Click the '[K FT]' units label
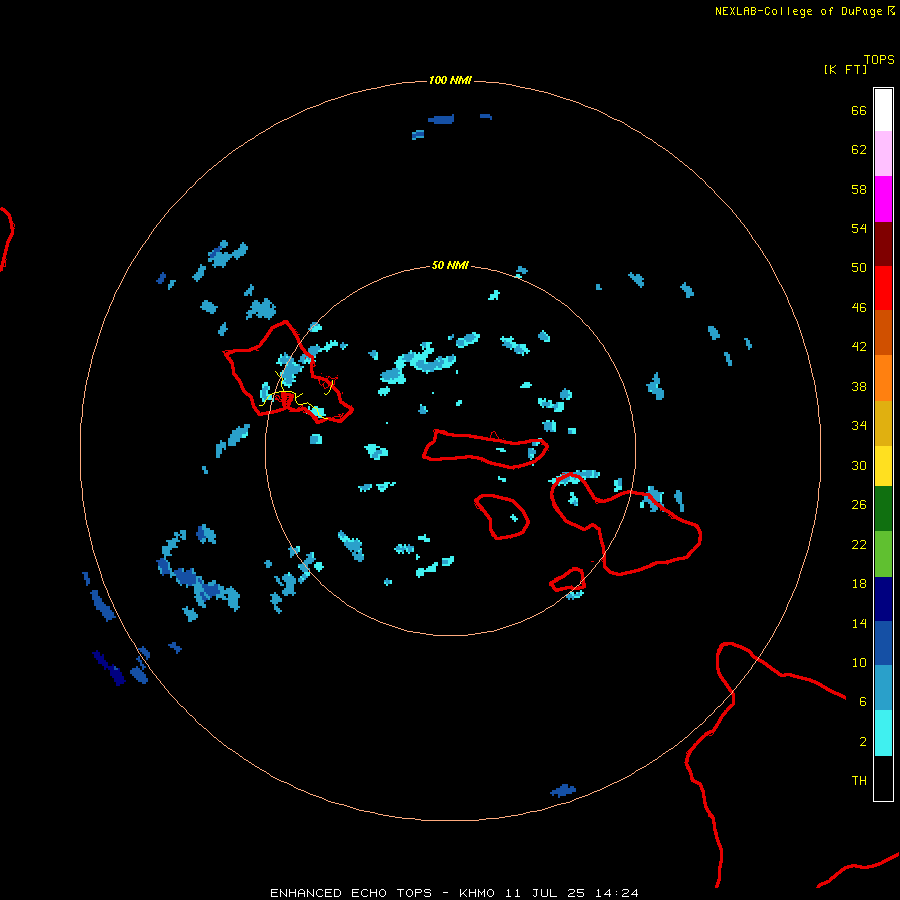The height and width of the screenshot is (900, 900). [845, 69]
